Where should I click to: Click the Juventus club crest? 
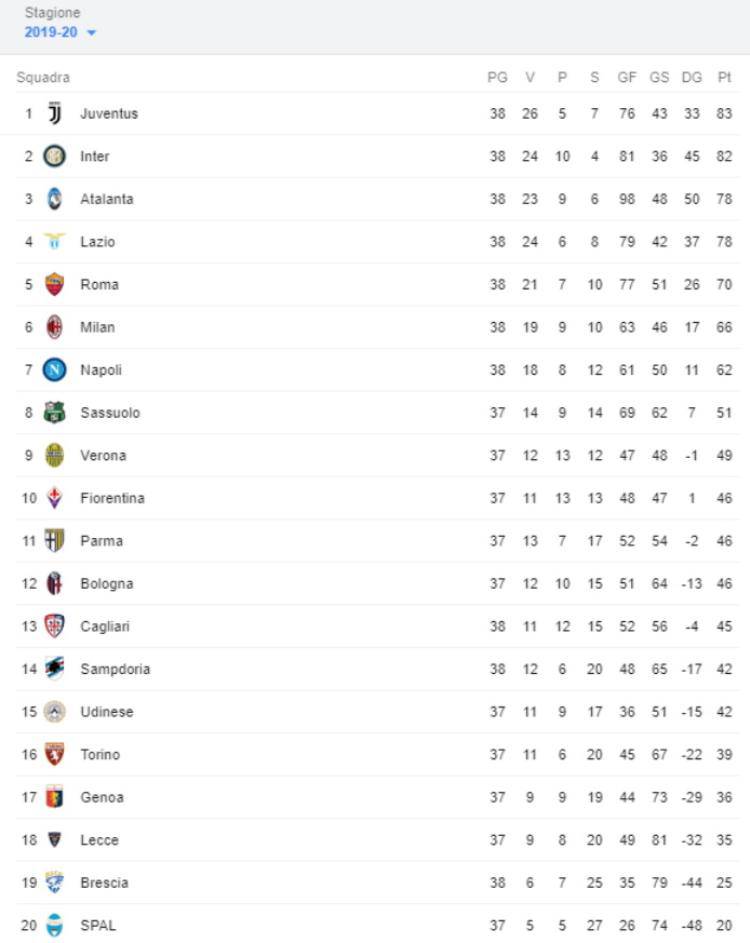pyautogui.click(x=55, y=114)
